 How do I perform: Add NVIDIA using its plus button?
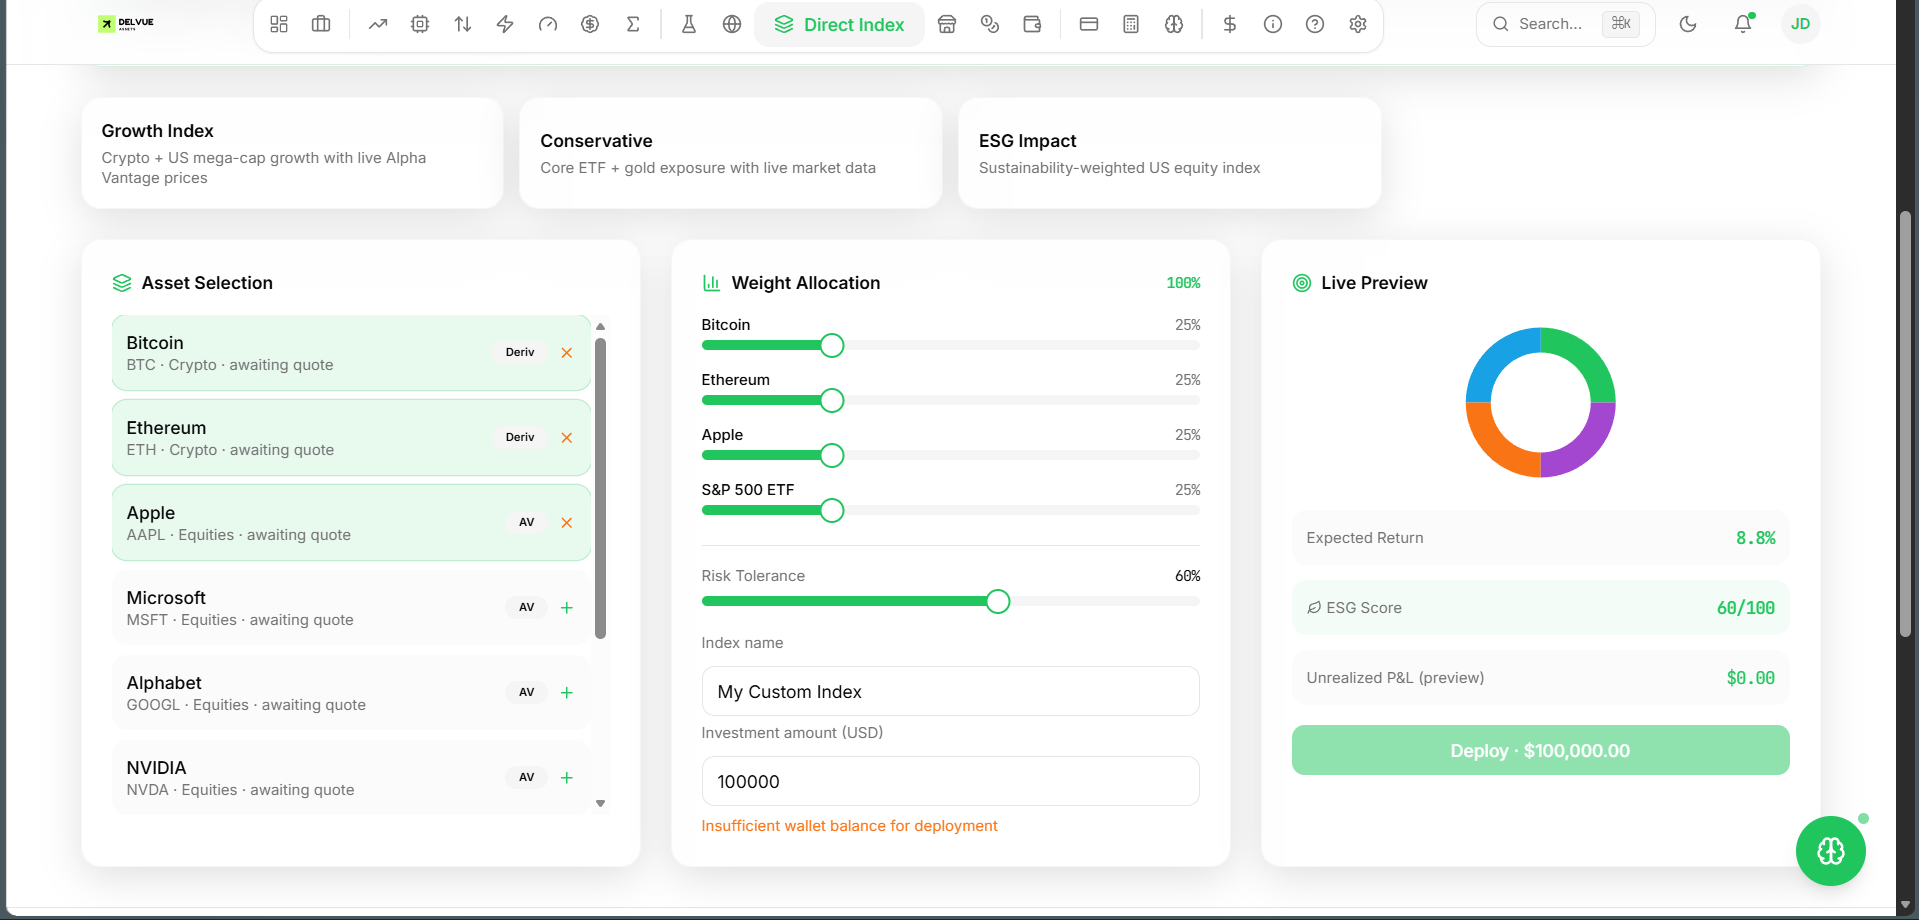pyautogui.click(x=567, y=778)
